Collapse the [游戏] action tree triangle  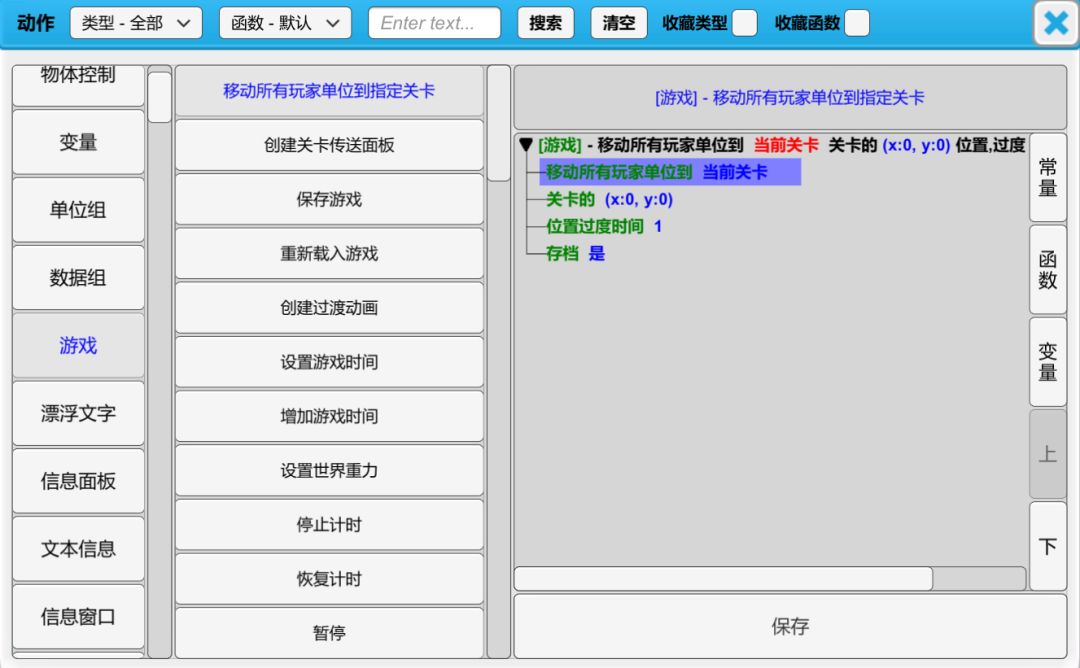click(526, 146)
